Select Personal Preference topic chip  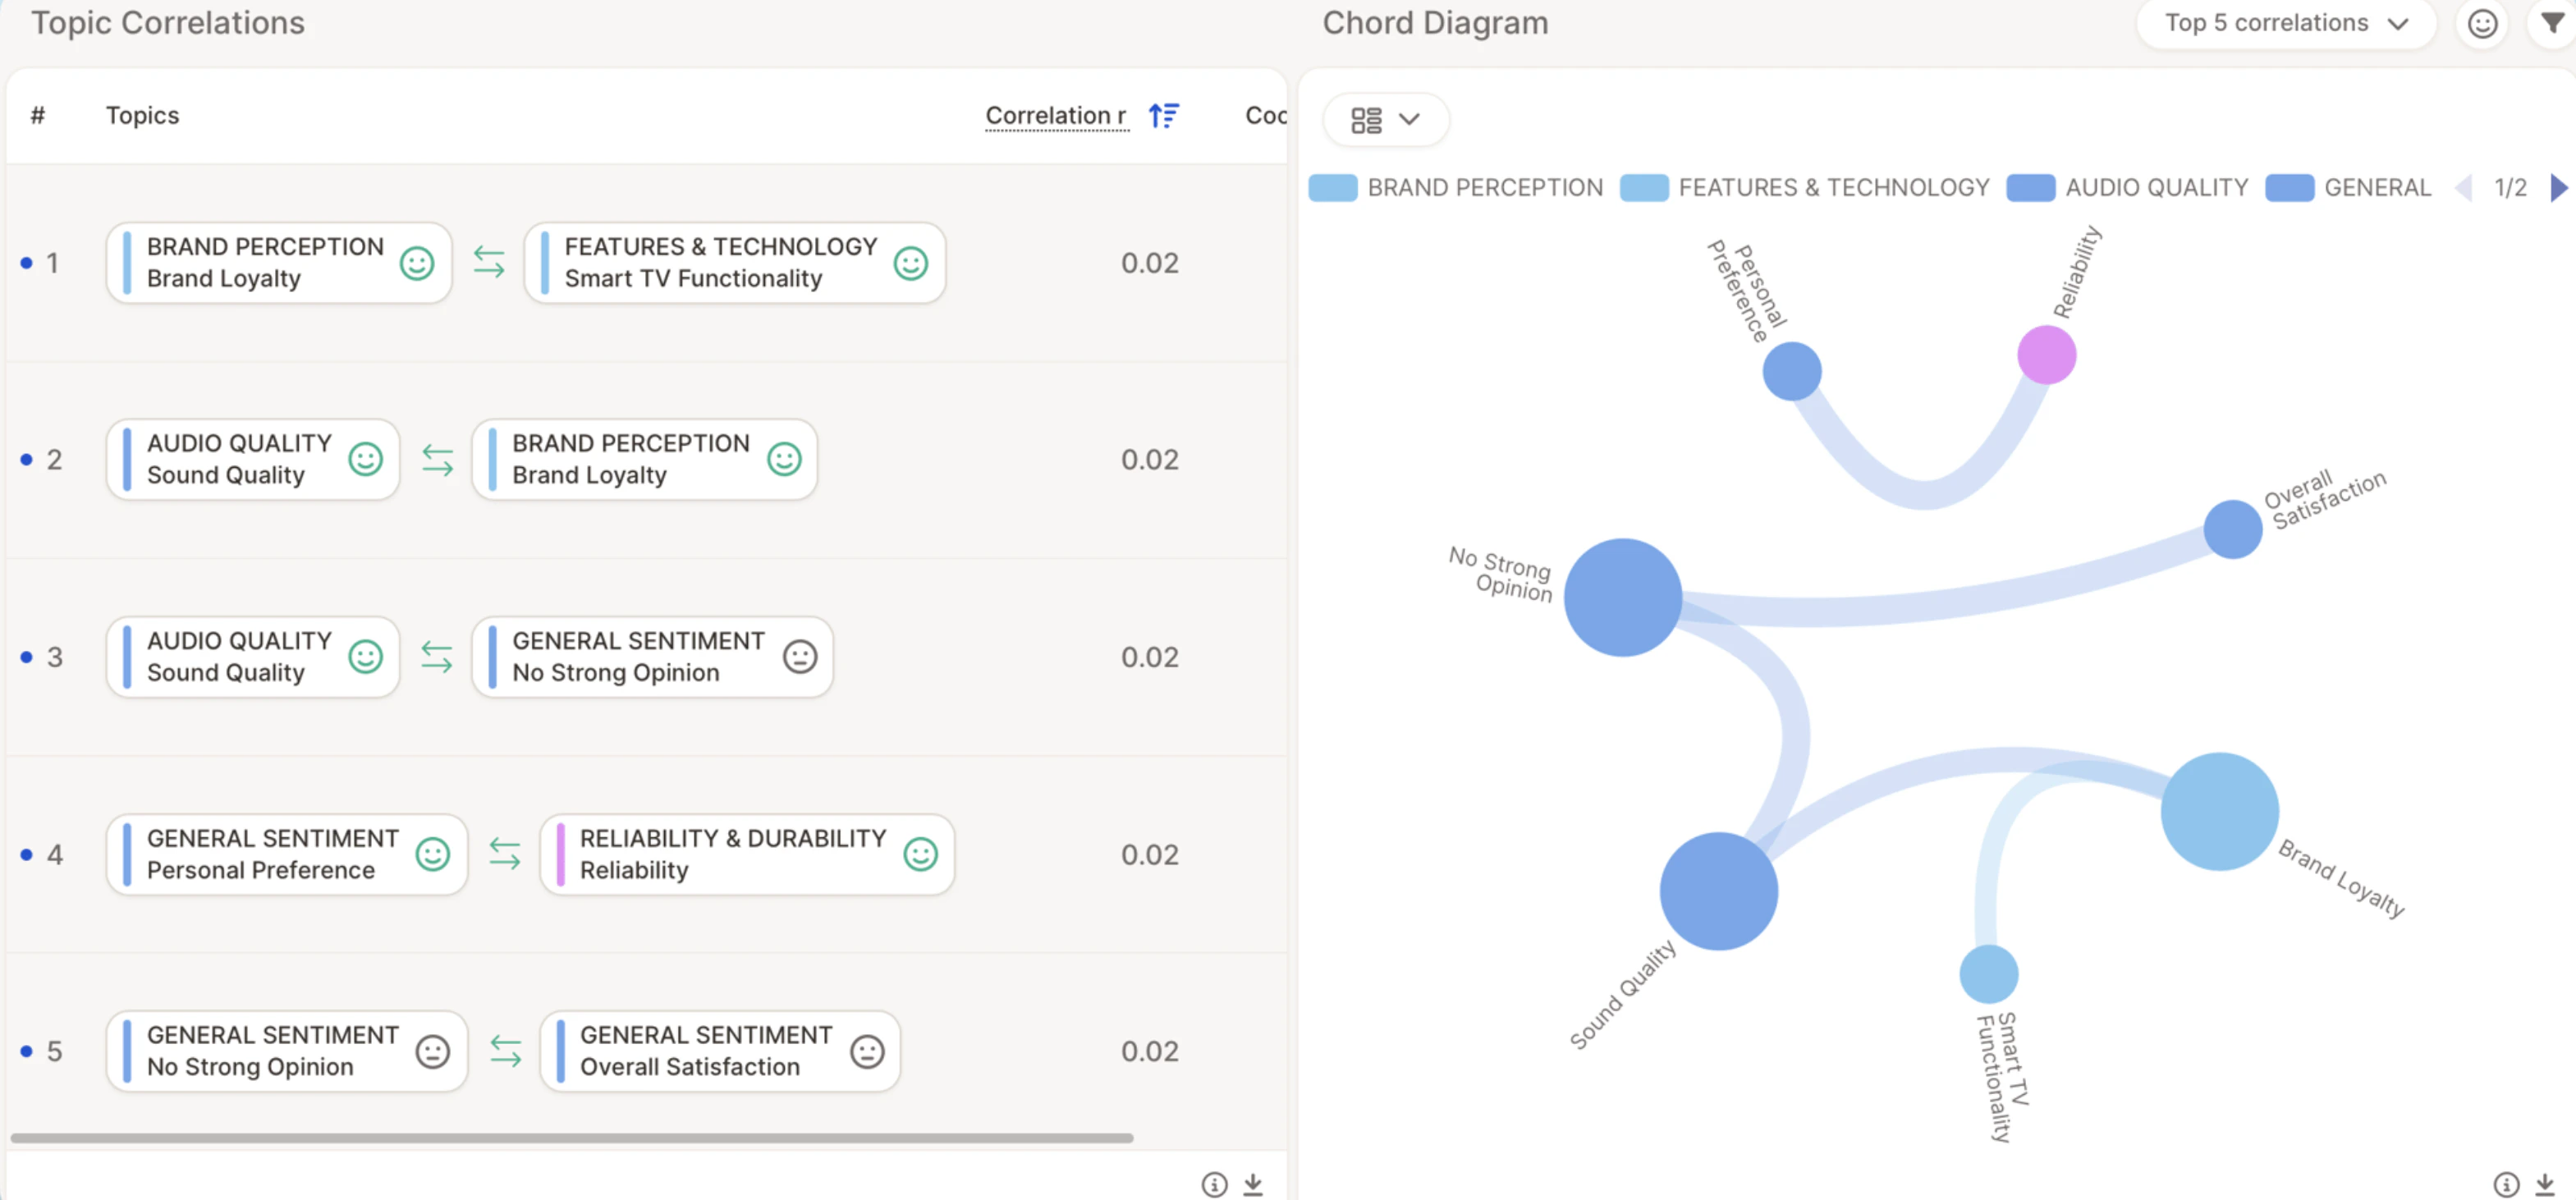(x=287, y=855)
